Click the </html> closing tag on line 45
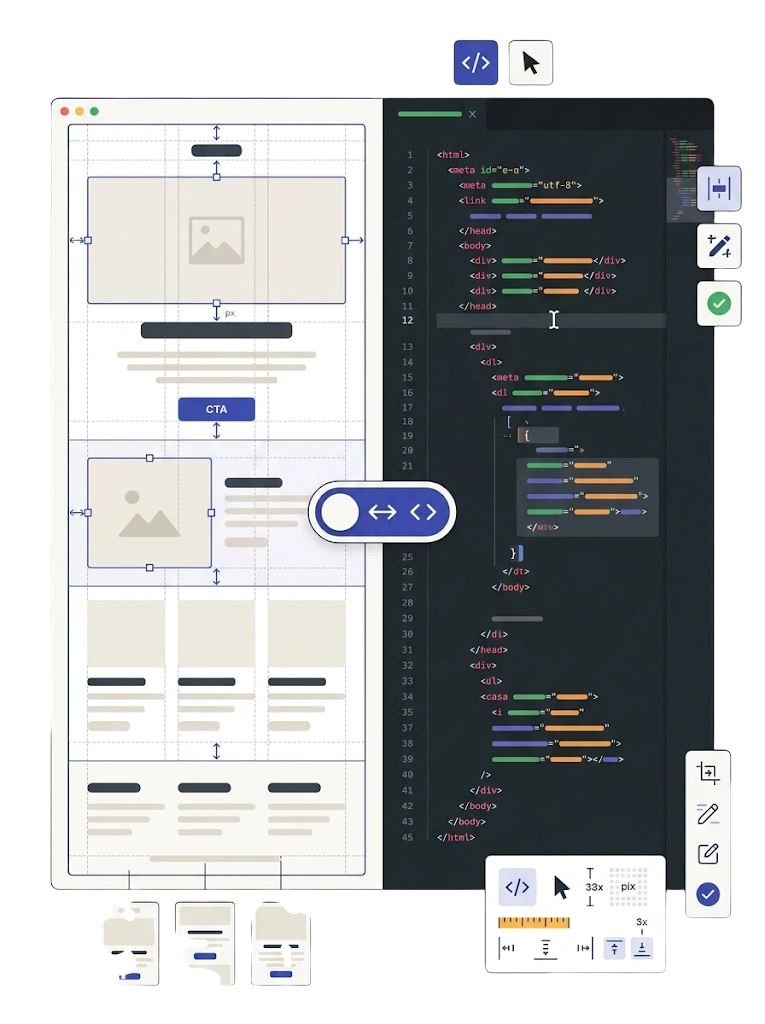Screen dimensions: 765x1024 456,837
